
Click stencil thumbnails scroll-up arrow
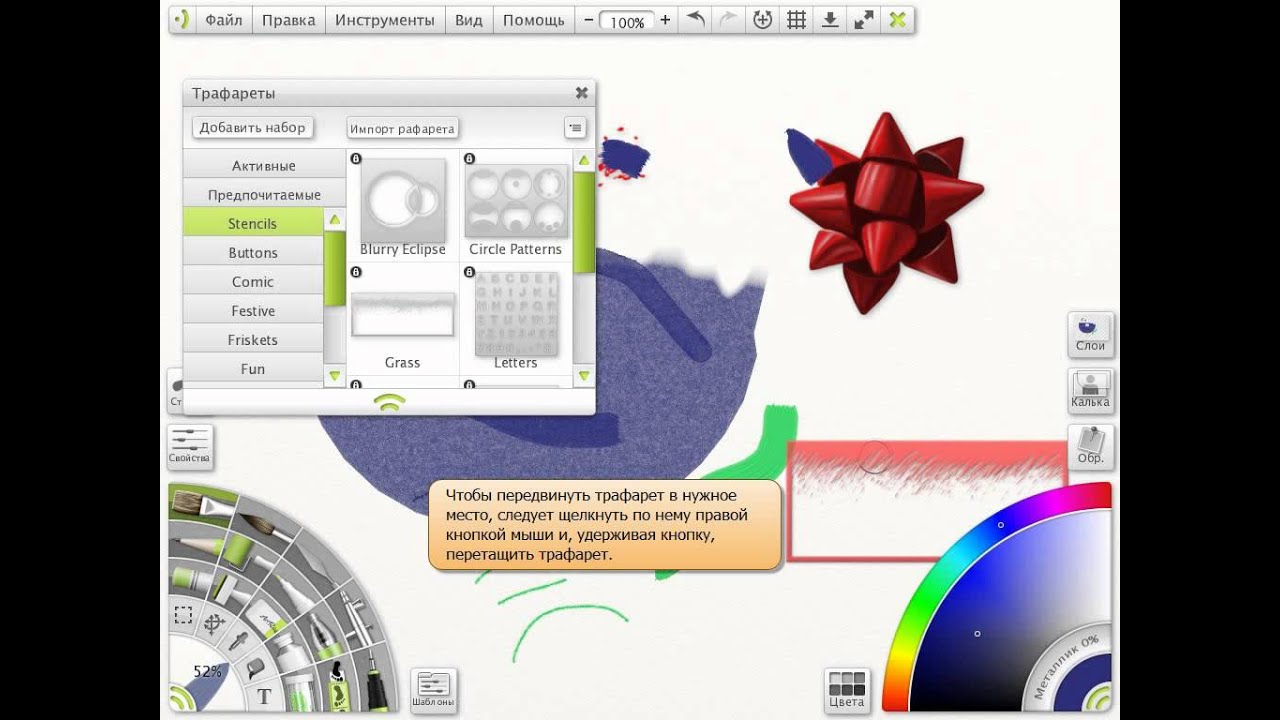(x=584, y=160)
